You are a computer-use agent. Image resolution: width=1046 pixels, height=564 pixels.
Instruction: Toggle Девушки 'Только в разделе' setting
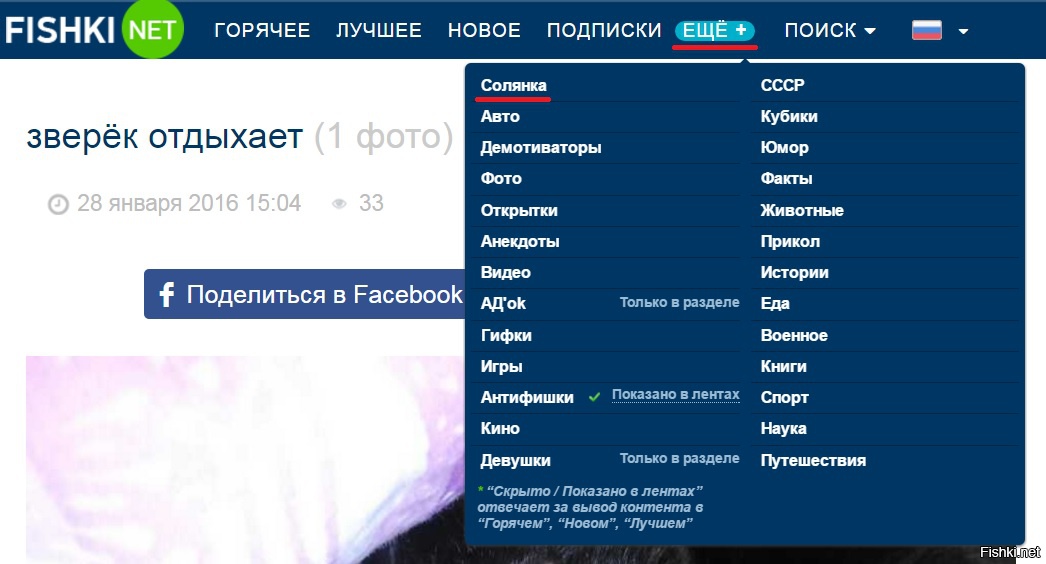pyautogui.click(x=679, y=458)
